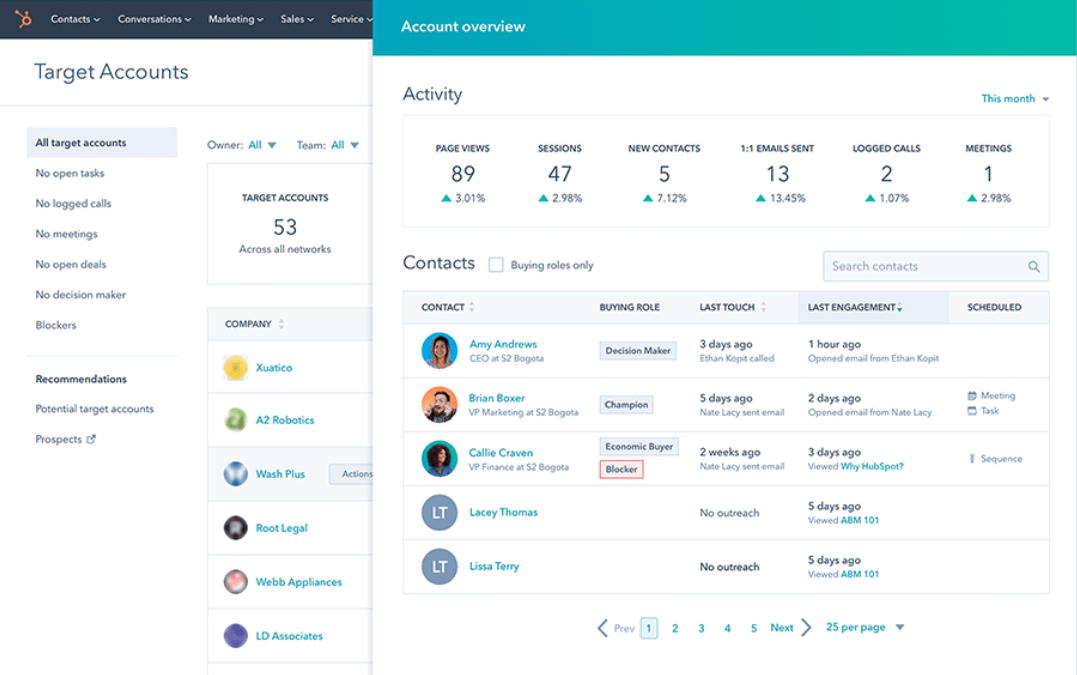Click the sort arrows on Last Touch column

pos(763,307)
